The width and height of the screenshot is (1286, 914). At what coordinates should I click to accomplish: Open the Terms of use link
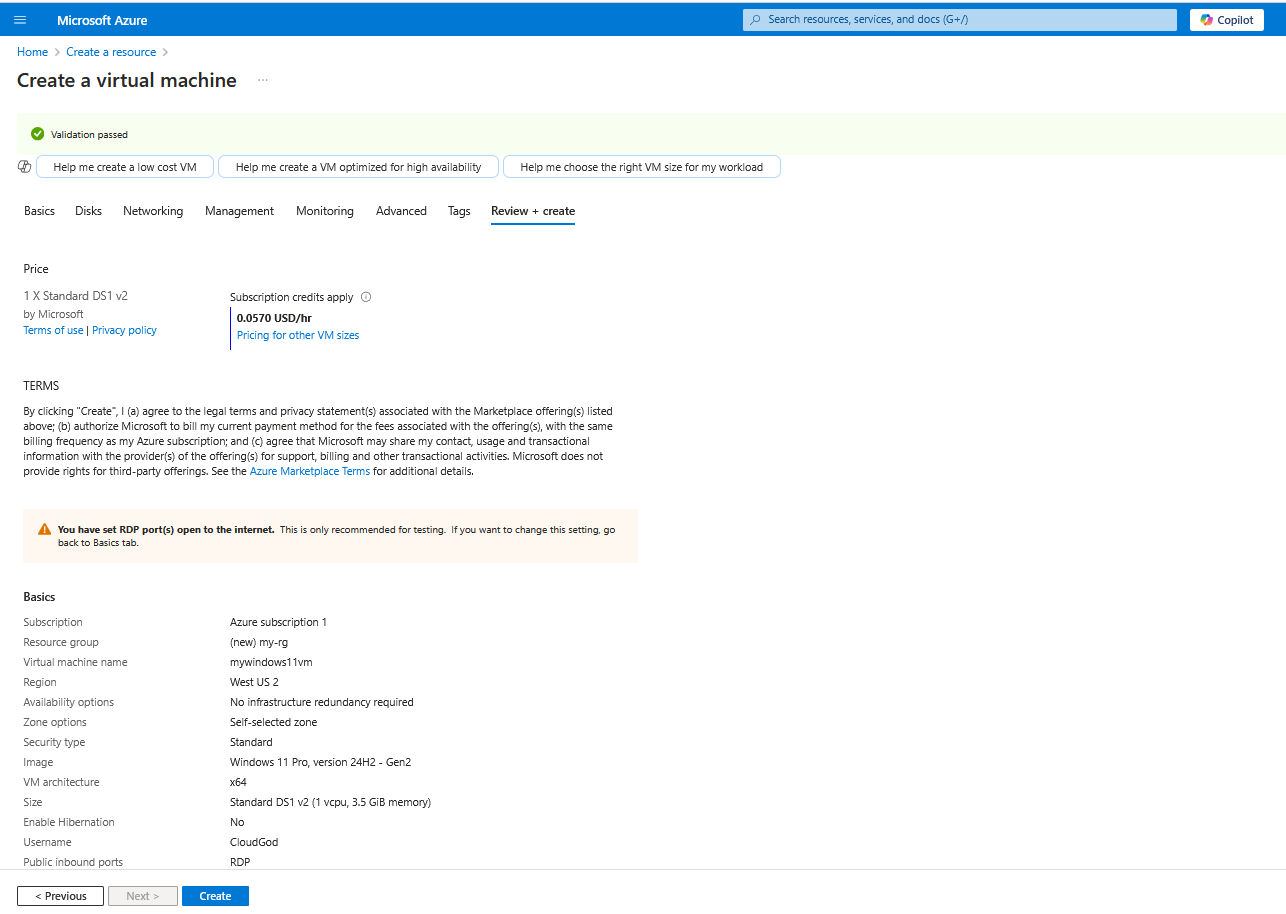tap(53, 330)
